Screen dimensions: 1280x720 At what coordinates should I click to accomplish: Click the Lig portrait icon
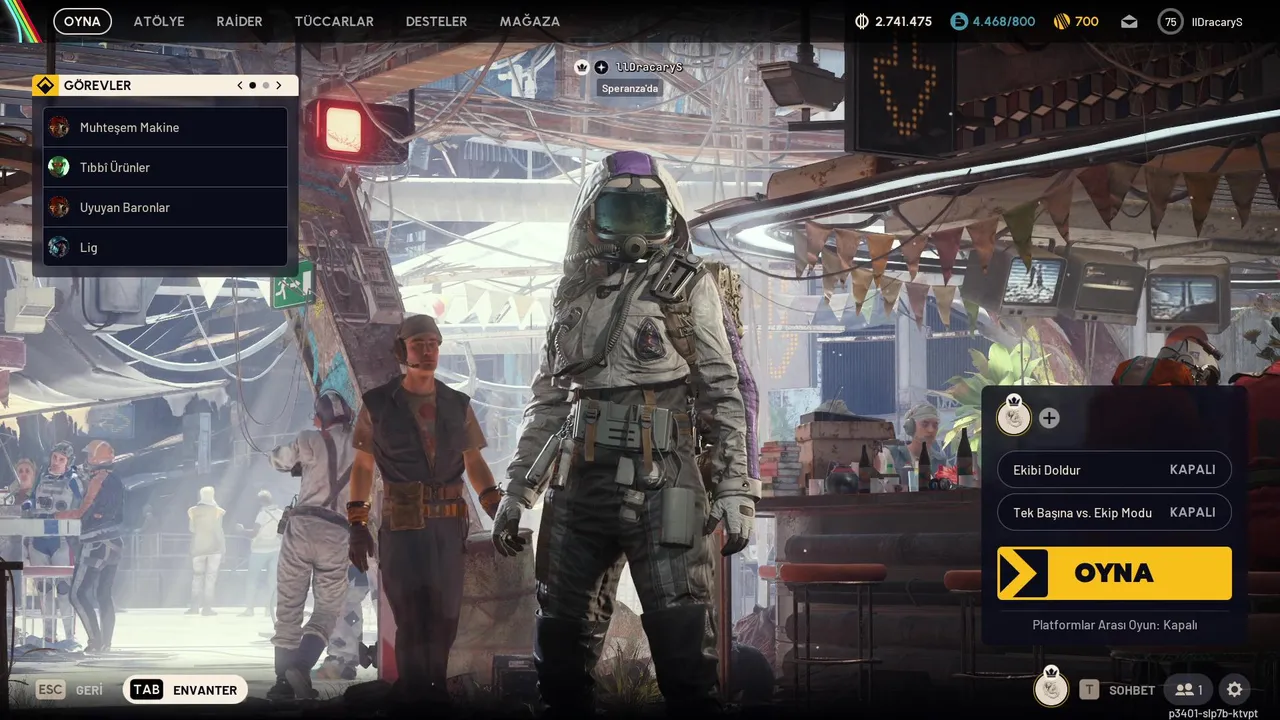59,247
